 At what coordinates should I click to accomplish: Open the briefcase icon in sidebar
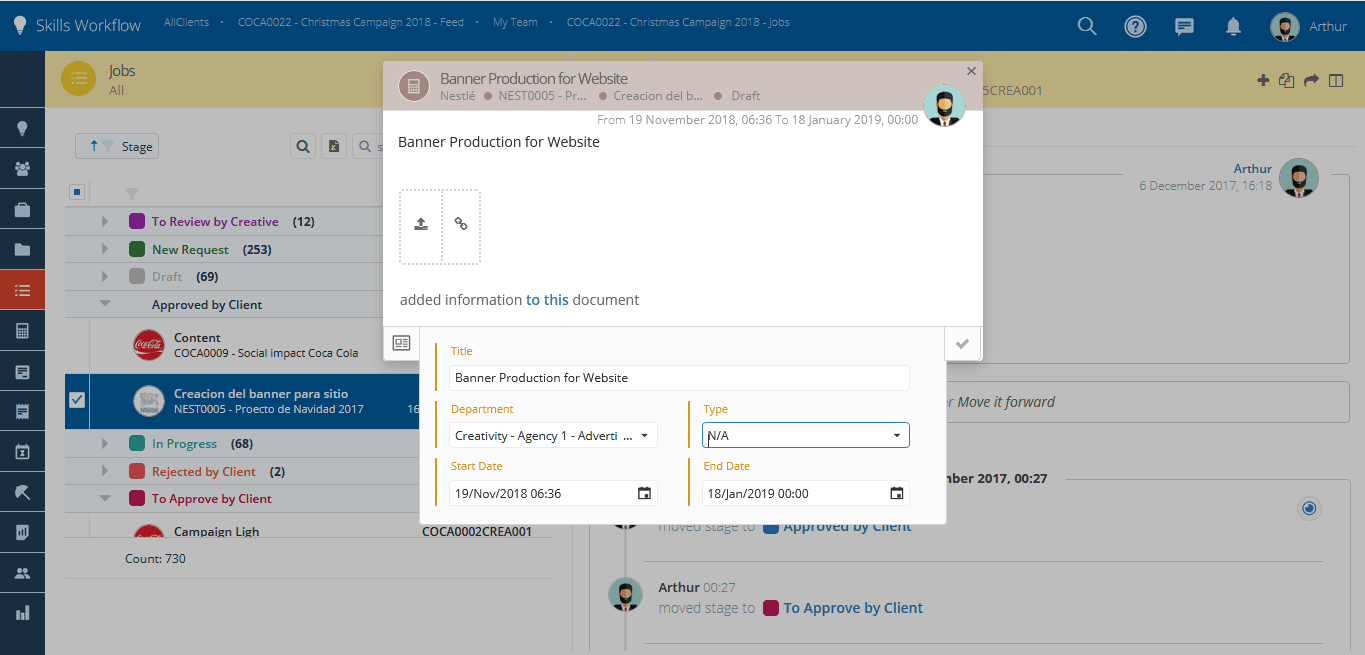coord(22,210)
